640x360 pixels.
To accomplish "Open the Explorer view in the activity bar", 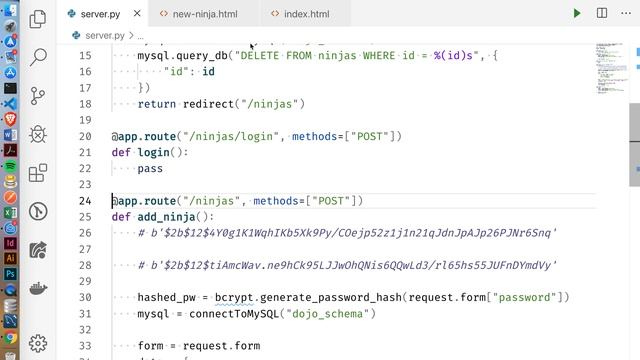I will tap(38, 19).
